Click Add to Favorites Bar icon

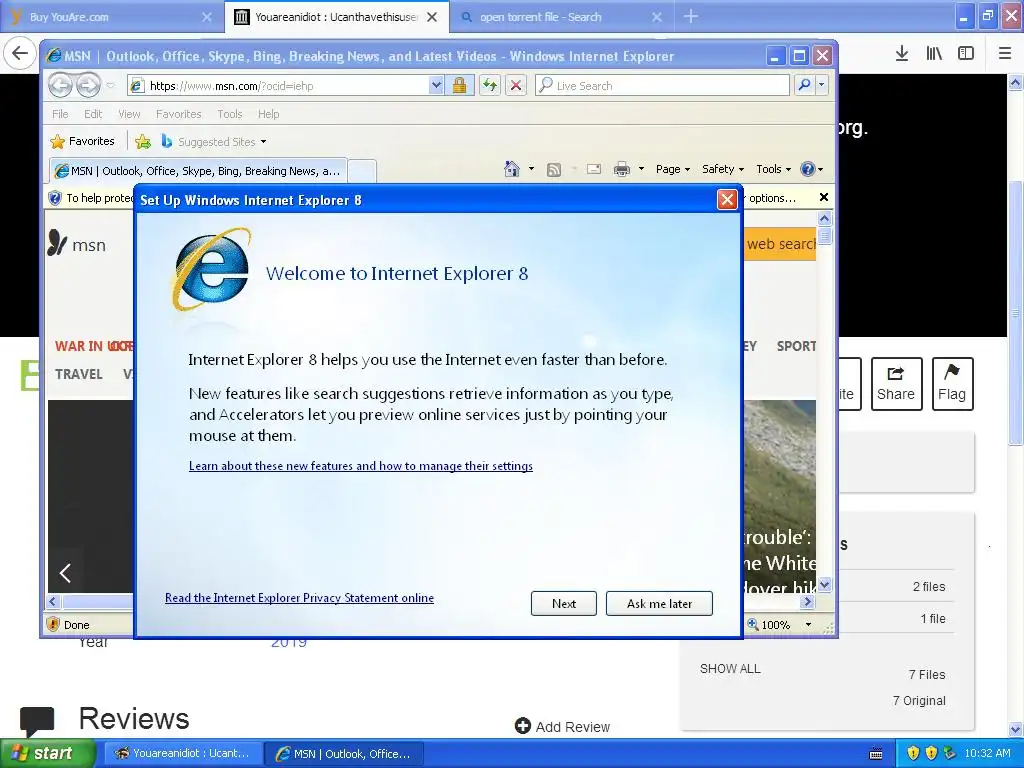coord(143,141)
